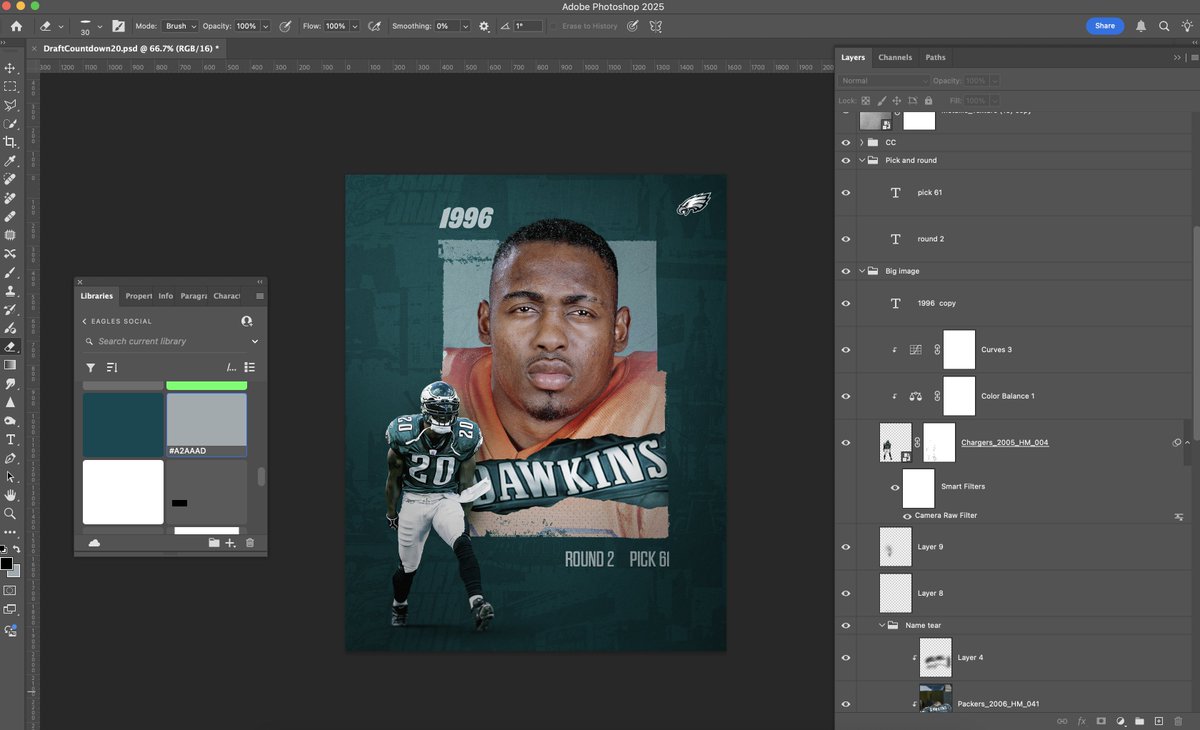Hide the 'pick 61' text layer
The width and height of the screenshot is (1200, 730).
tap(846, 193)
